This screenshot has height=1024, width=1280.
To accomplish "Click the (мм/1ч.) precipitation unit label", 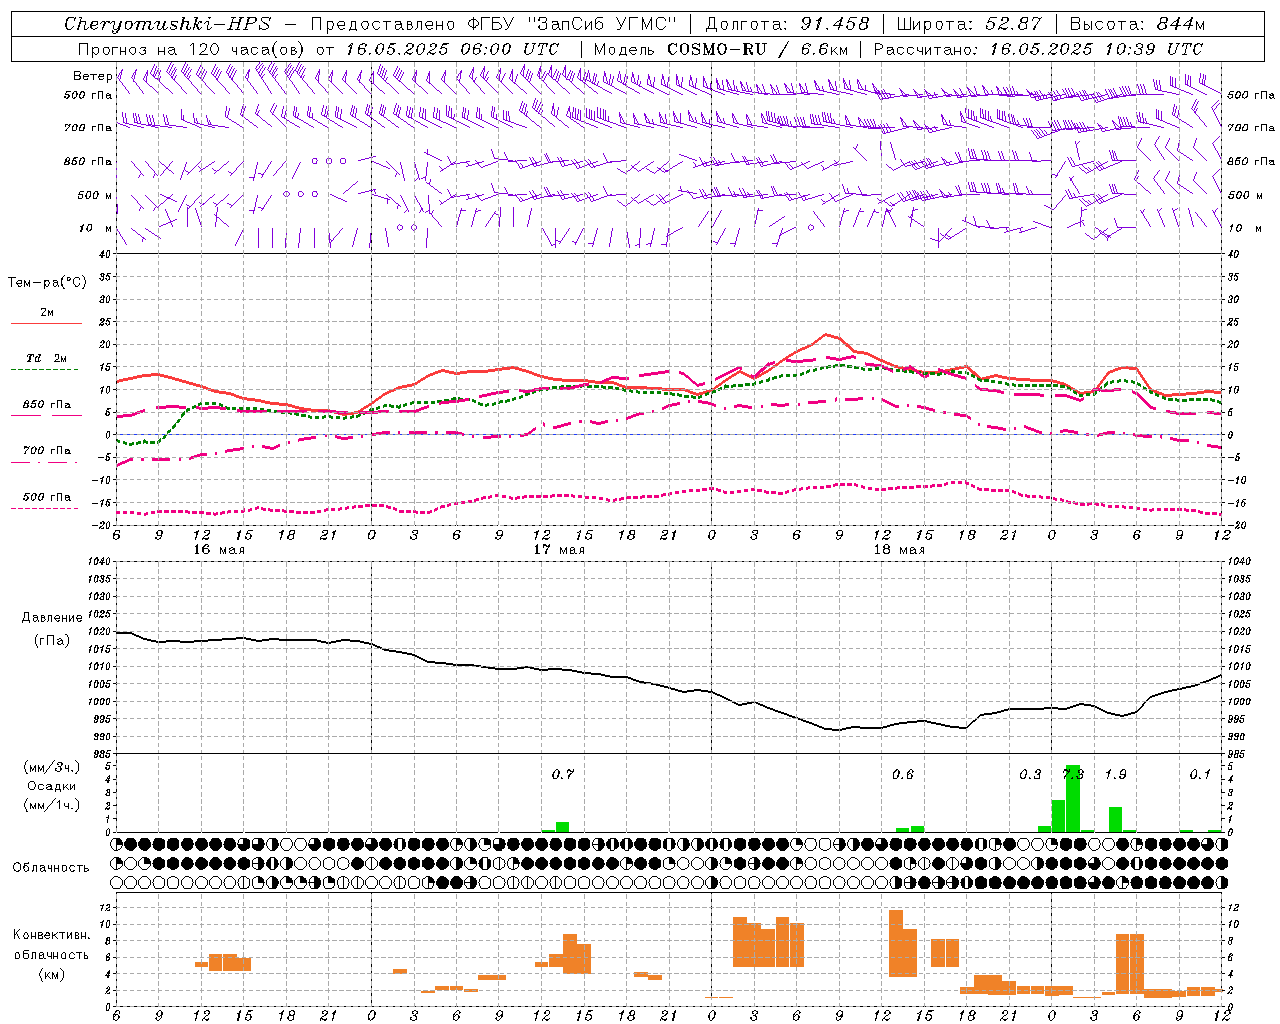I will click(52, 805).
